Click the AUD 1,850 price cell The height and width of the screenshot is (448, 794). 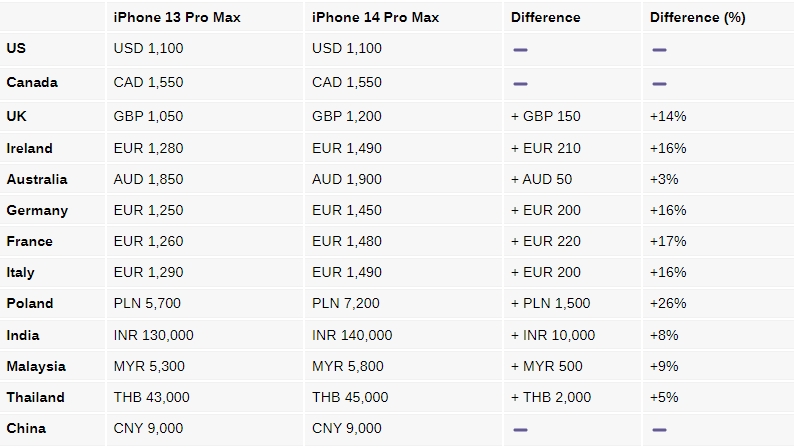[x=148, y=179]
